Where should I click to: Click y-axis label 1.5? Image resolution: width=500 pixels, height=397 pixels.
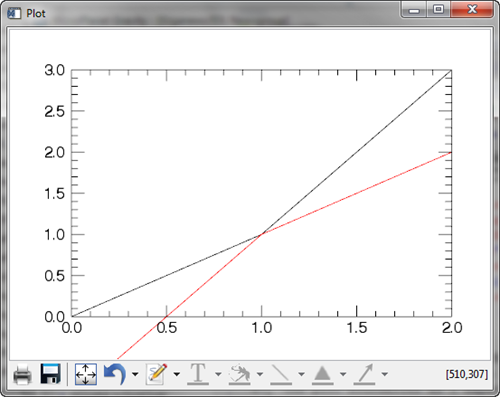[55, 194]
